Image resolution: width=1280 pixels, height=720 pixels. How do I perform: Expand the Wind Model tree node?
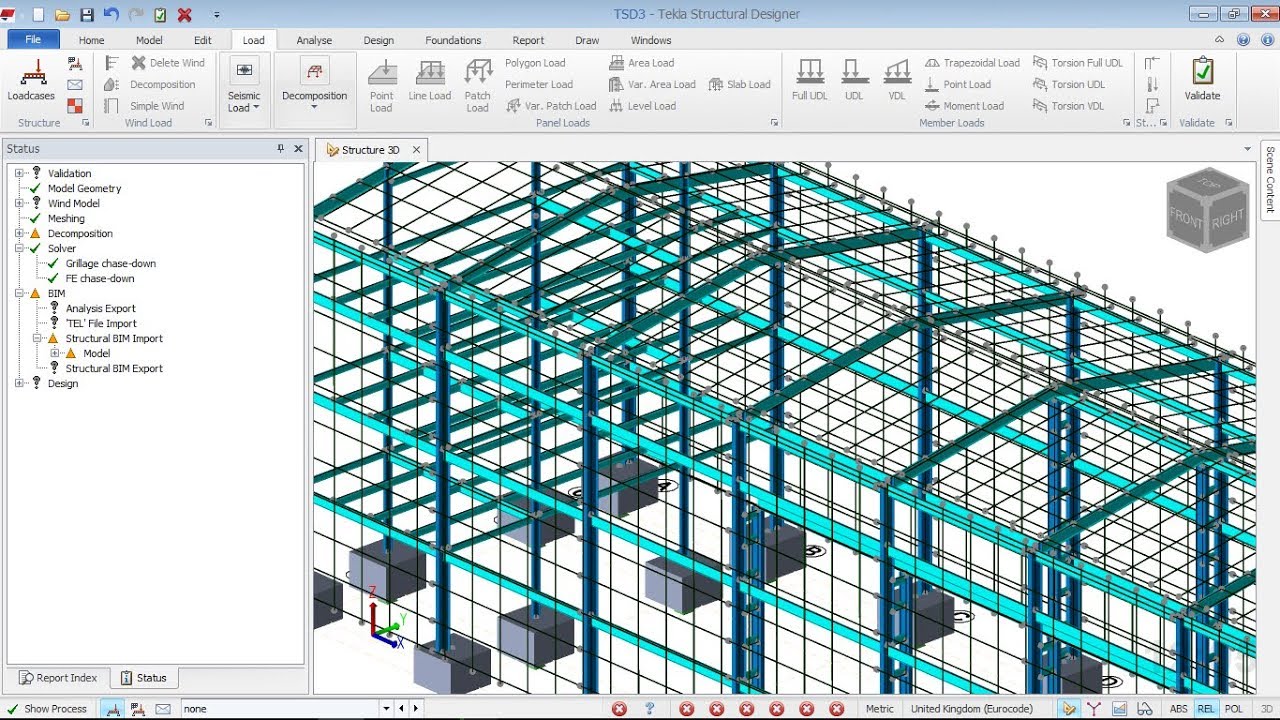[19, 203]
